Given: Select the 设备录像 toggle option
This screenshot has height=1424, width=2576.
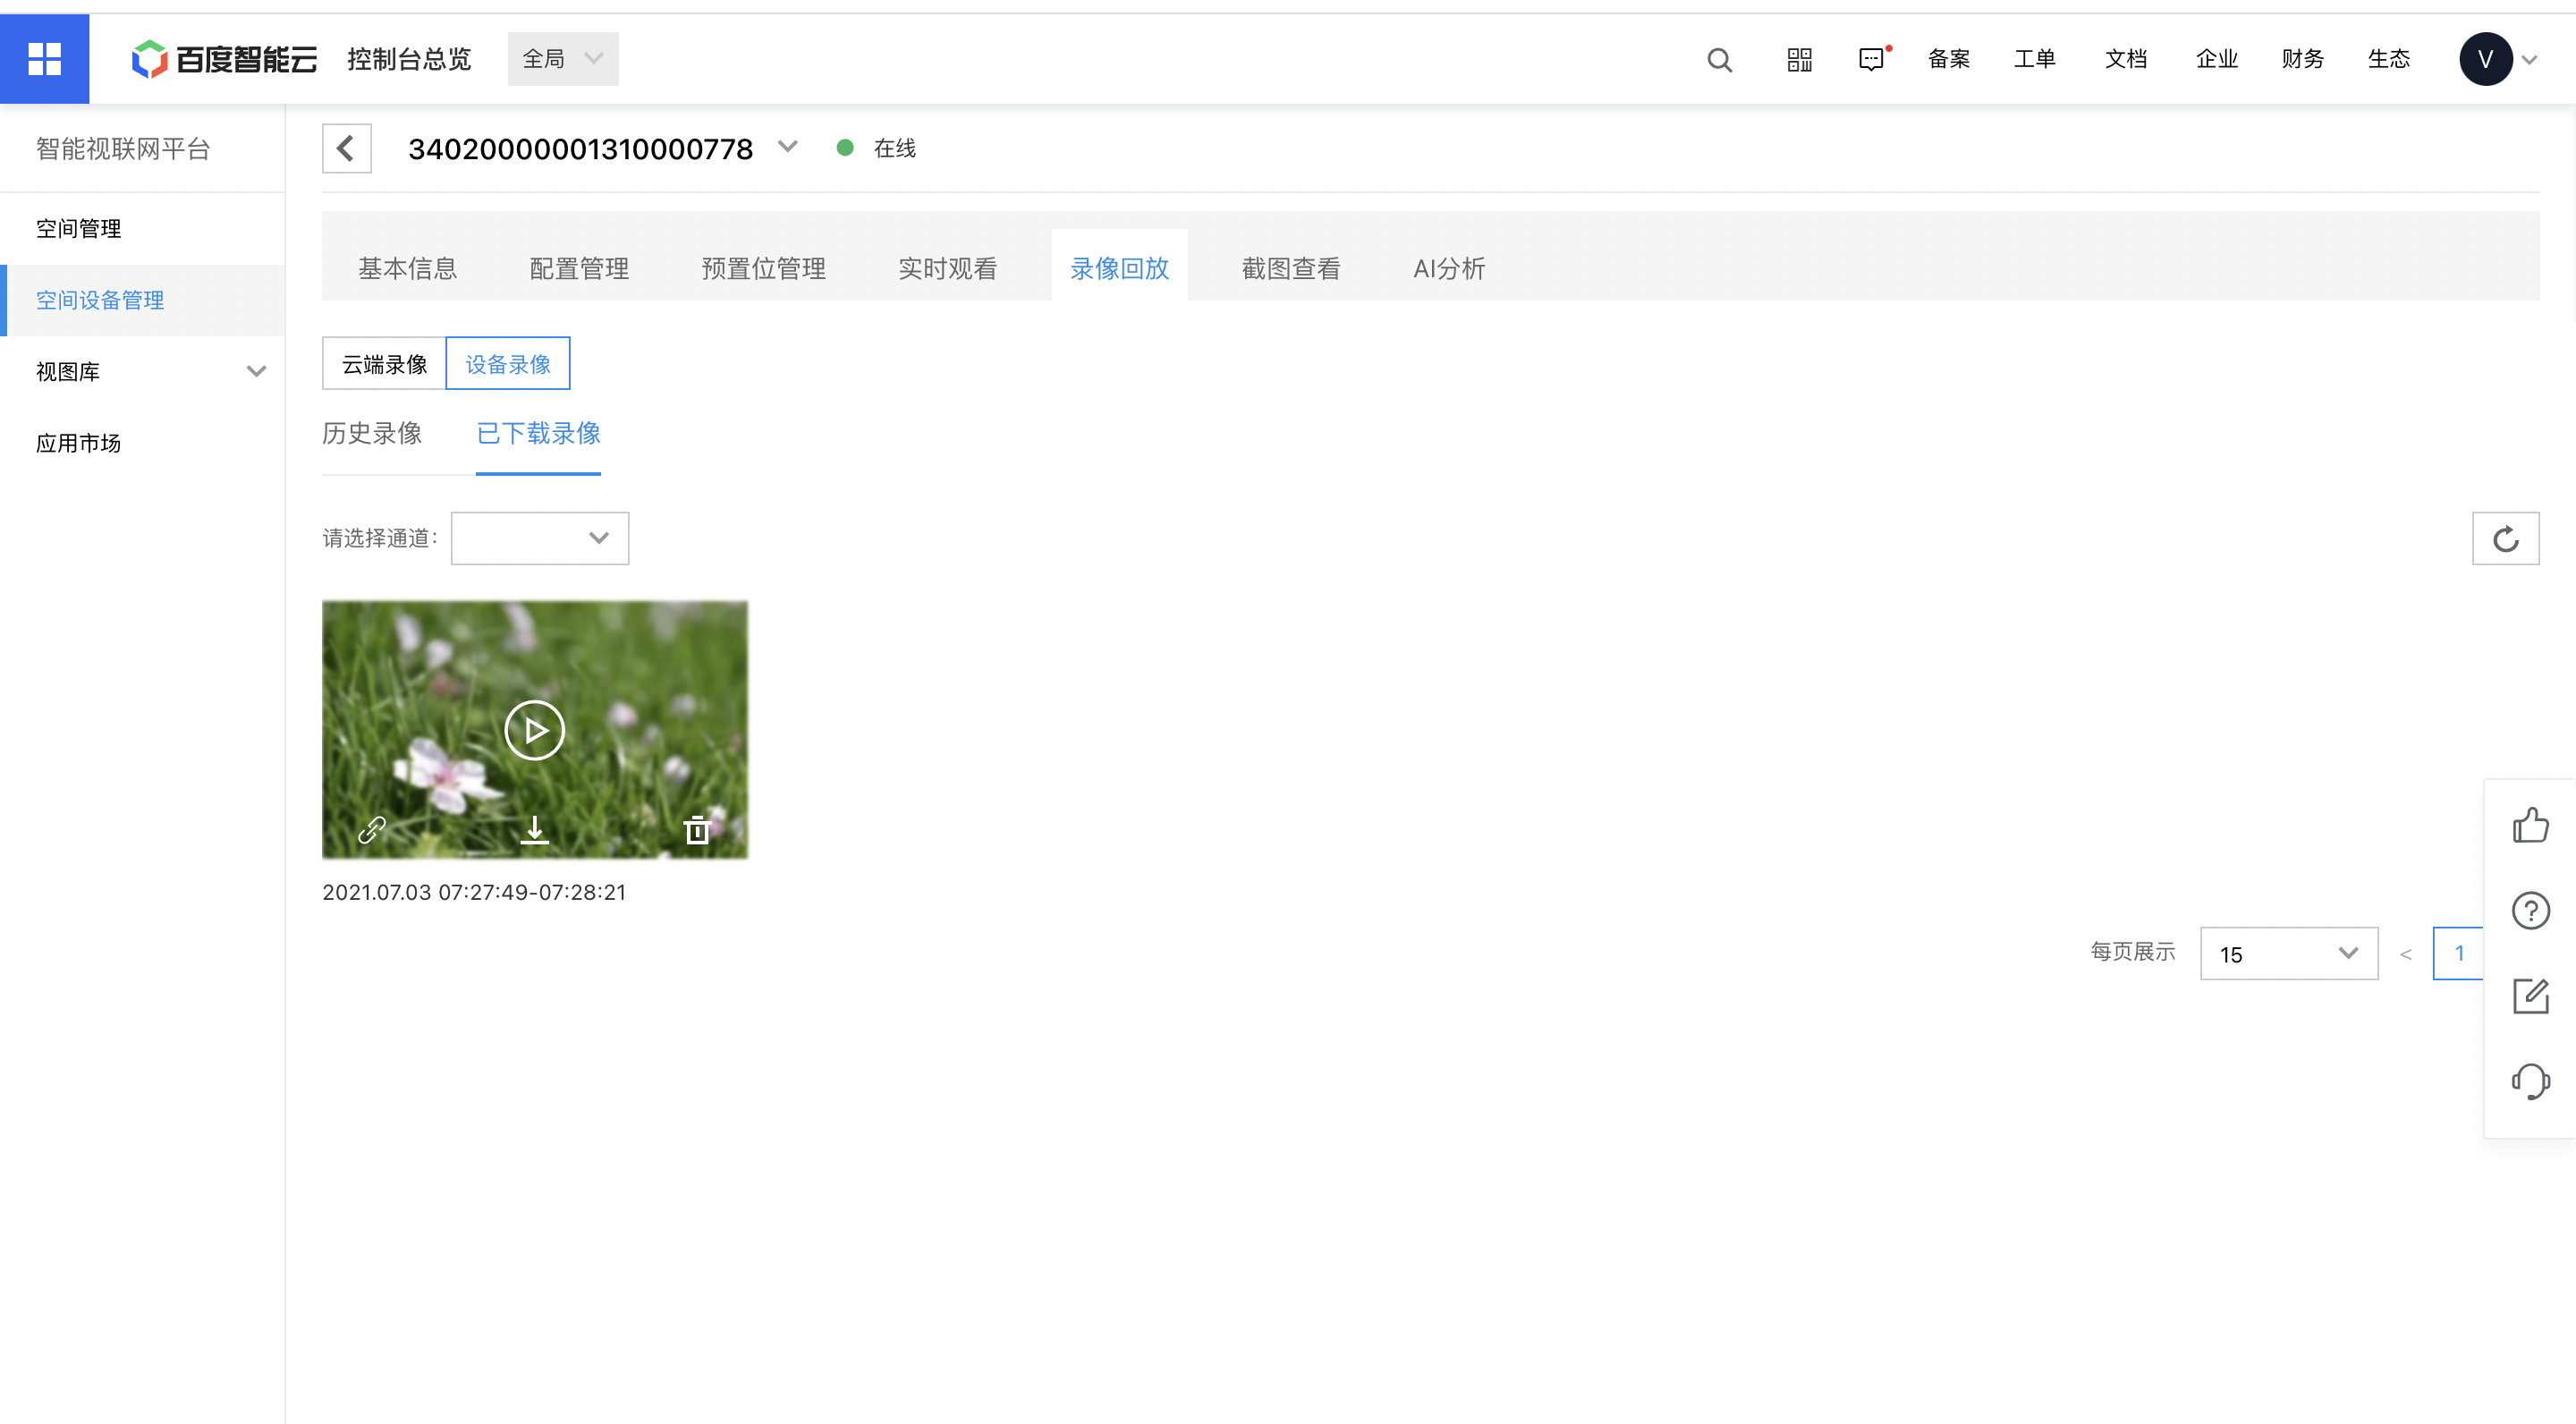Looking at the screenshot, I should (508, 363).
